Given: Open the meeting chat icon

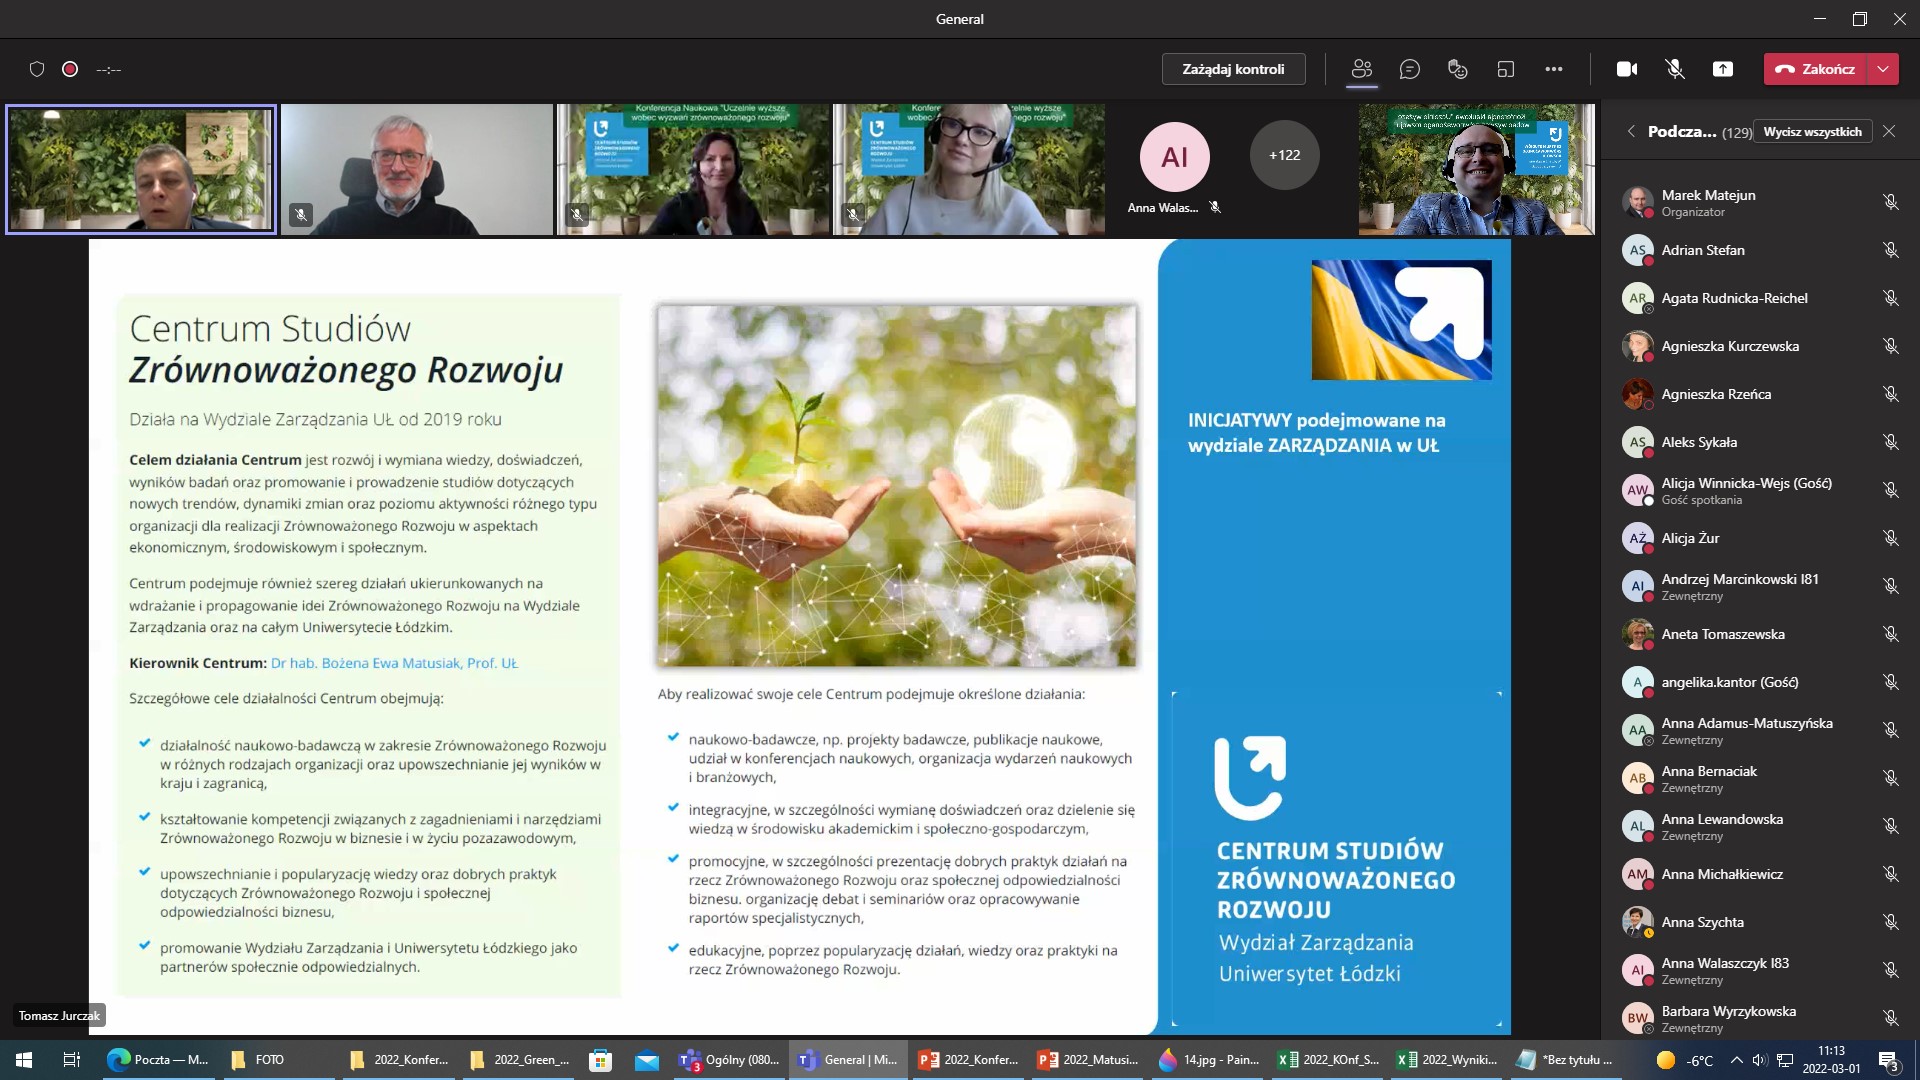Looking at the screenshot, I should 1410,69.
